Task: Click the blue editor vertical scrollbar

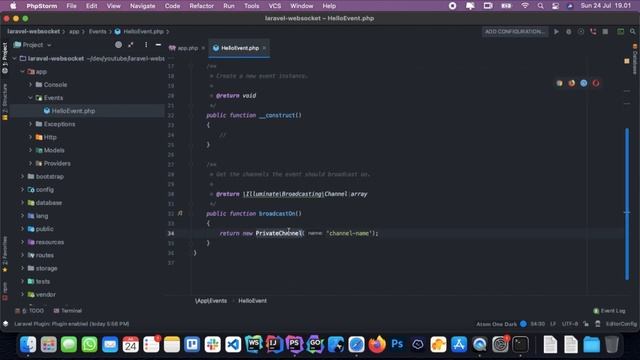Action: 627,204
